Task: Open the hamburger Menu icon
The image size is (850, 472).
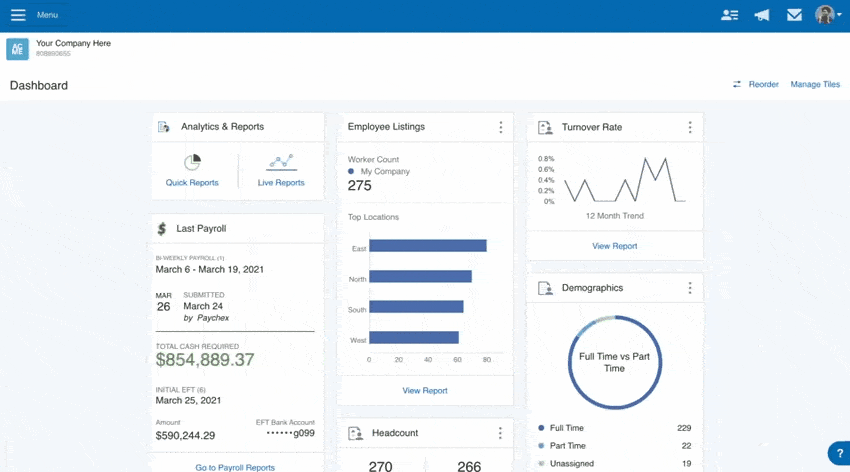Action: pyautogui.click(x=18, y=15)
